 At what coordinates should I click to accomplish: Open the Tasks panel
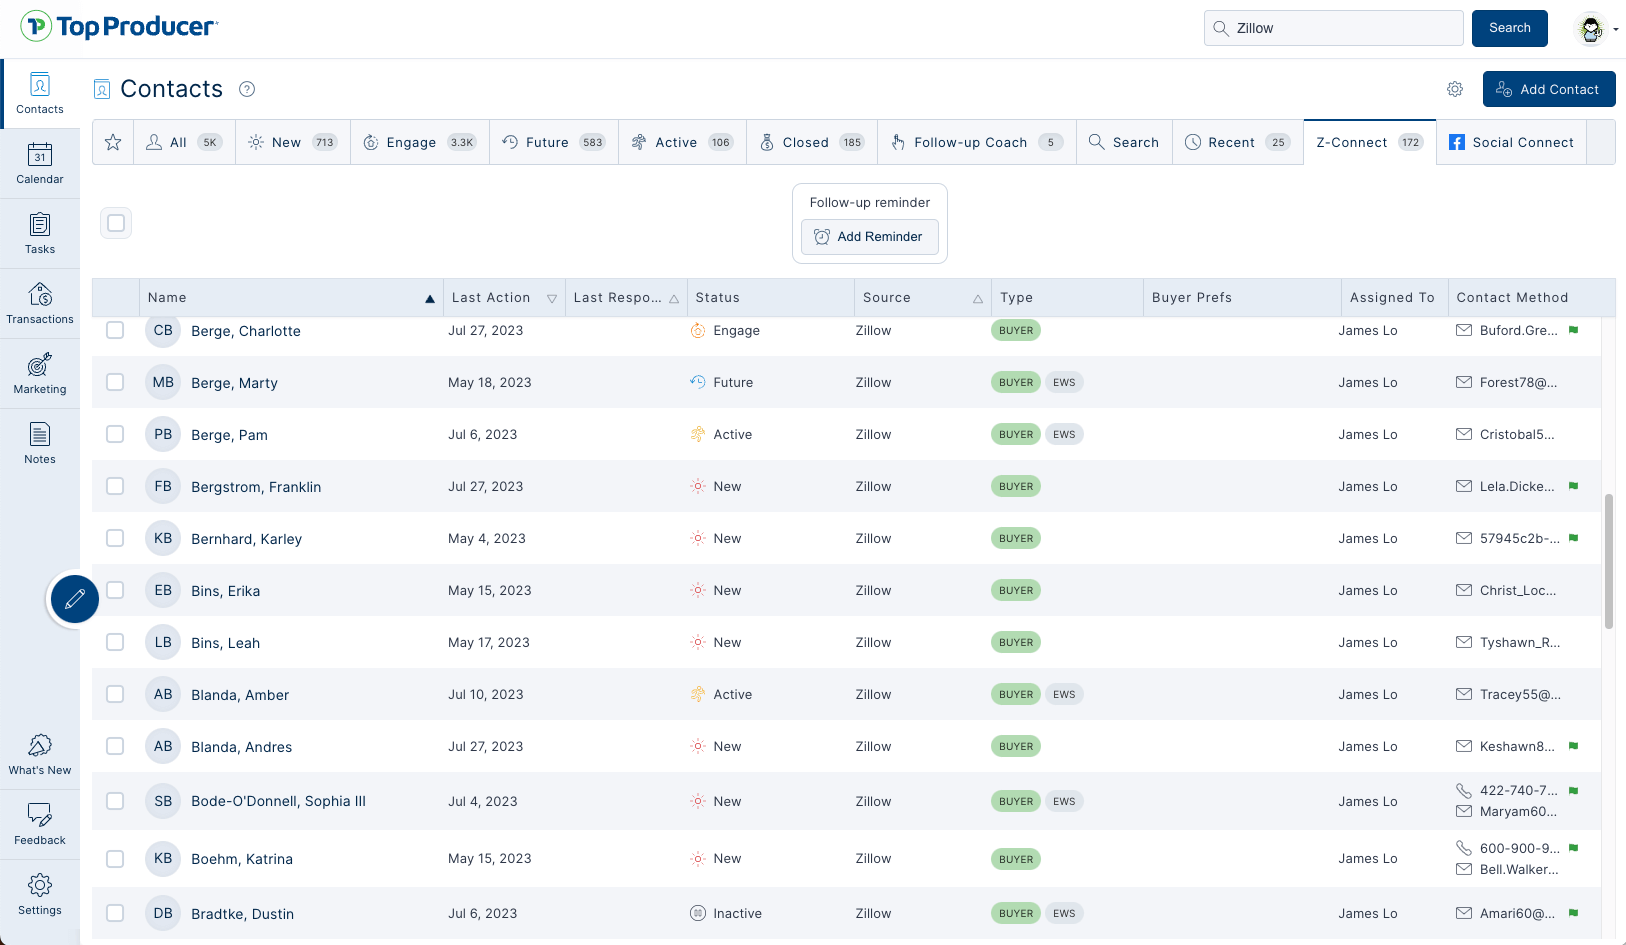click(39, 233)
